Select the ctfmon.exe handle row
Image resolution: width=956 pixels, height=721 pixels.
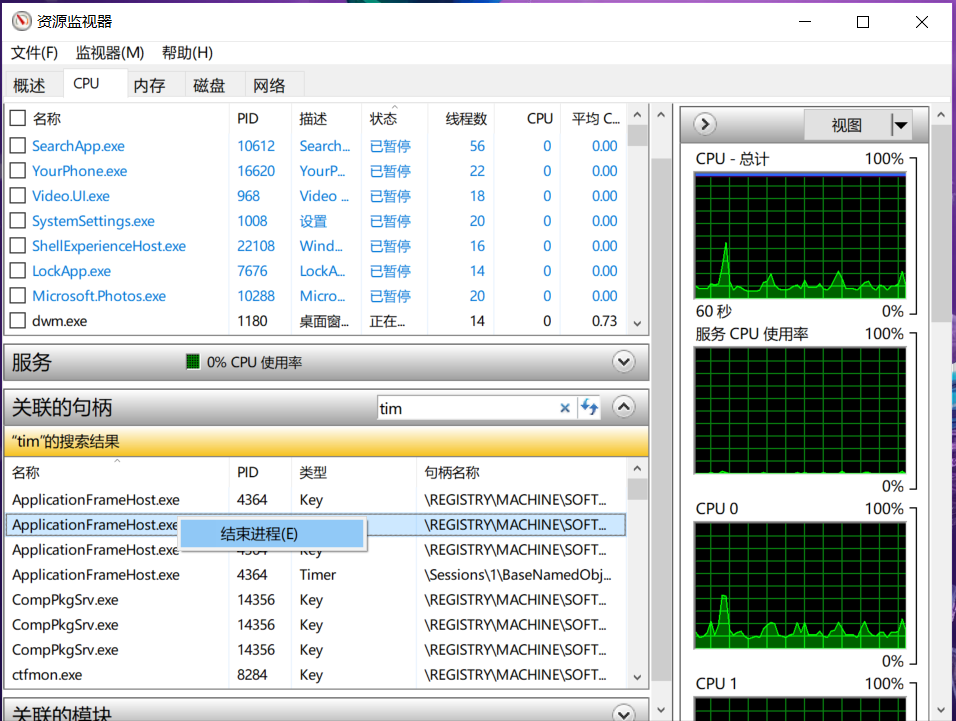[x=317, y=675]
